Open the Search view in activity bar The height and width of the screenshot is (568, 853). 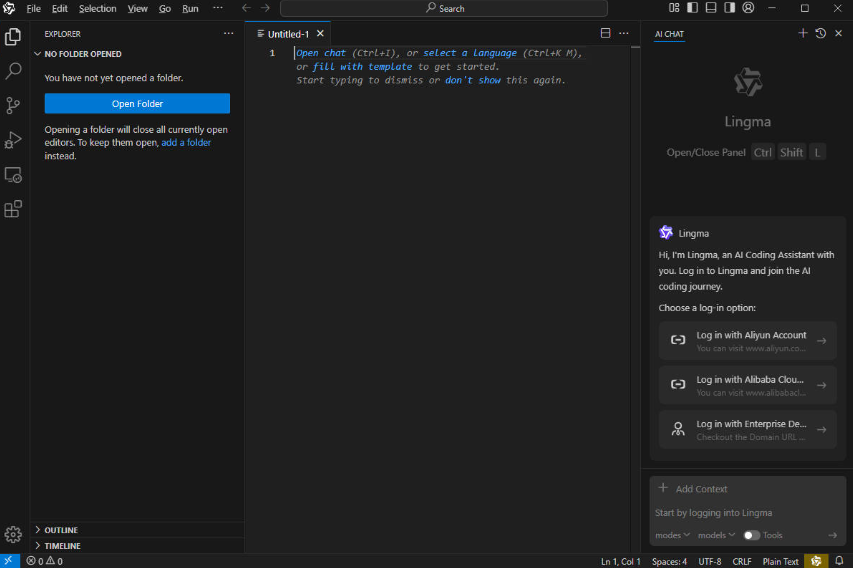[13, 71]
